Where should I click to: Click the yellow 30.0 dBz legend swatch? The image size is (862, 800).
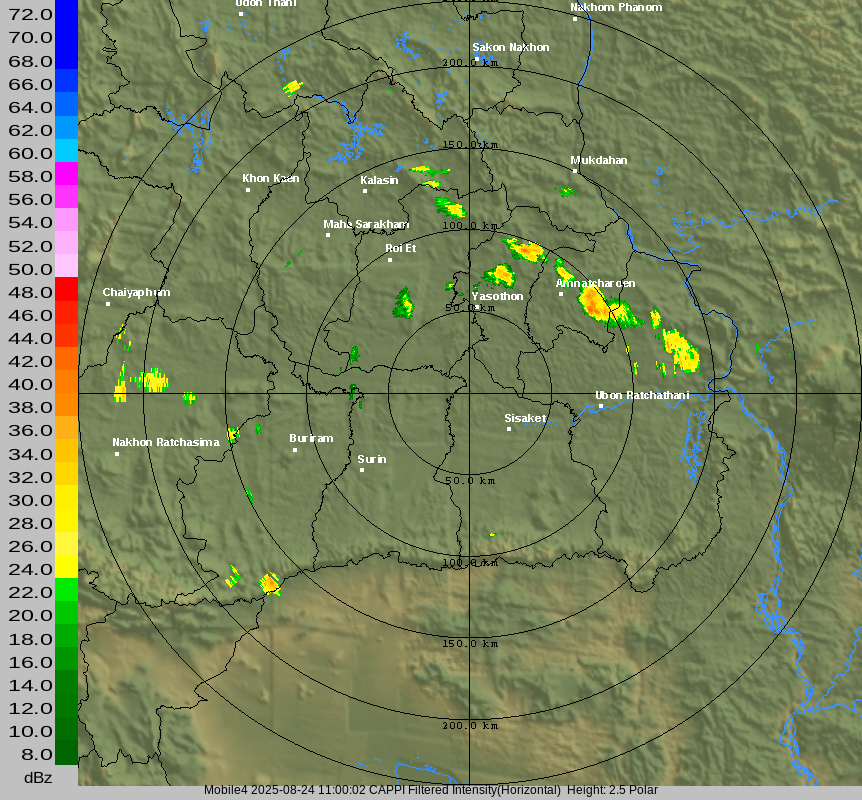click(66, 497)
